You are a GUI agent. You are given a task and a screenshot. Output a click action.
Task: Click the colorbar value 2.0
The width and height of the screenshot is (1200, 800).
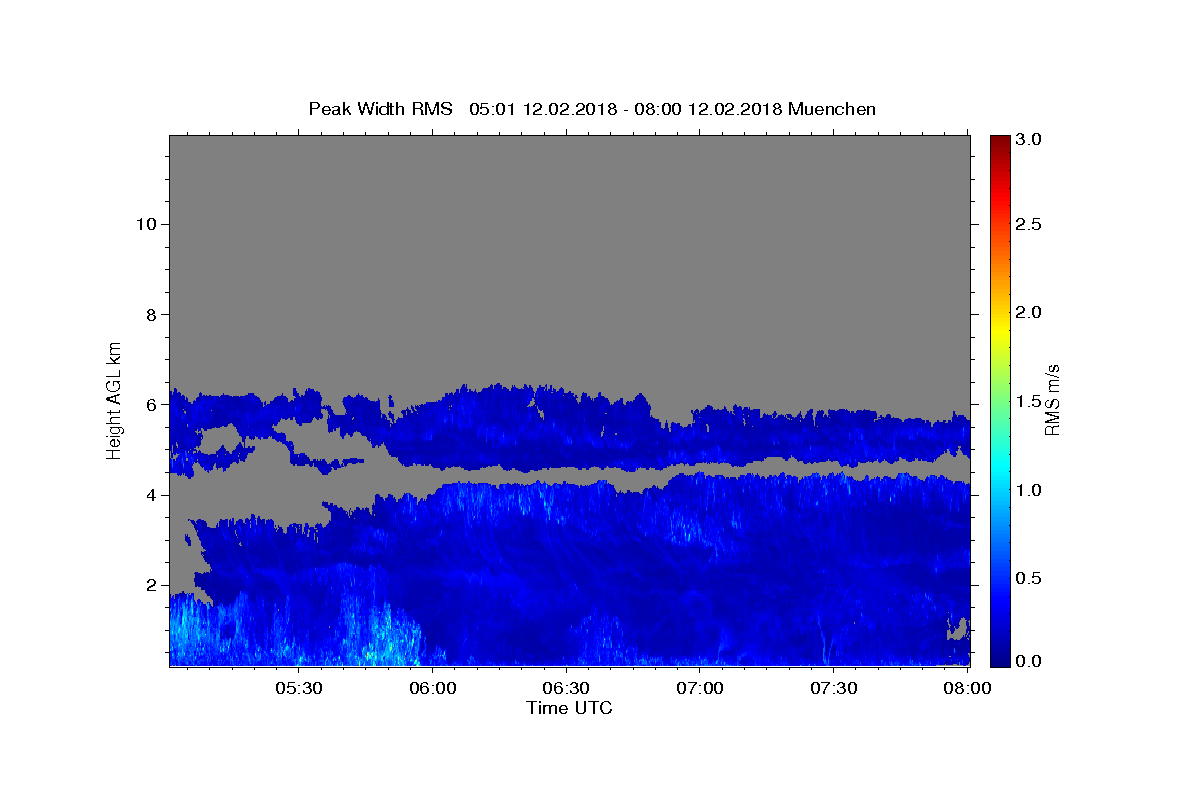point(1030,312)
